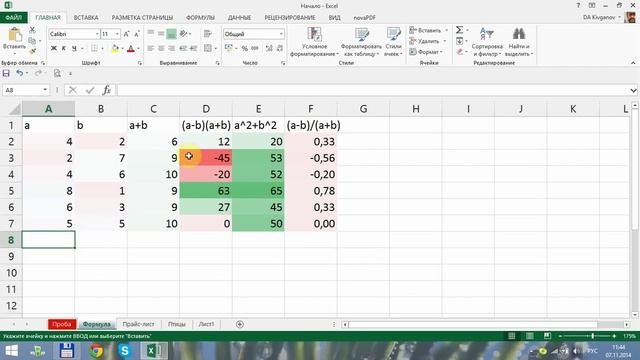Click the Find and Select binoculars icon
Viewport: 640px width, 360px height.
tap(519, 34)
